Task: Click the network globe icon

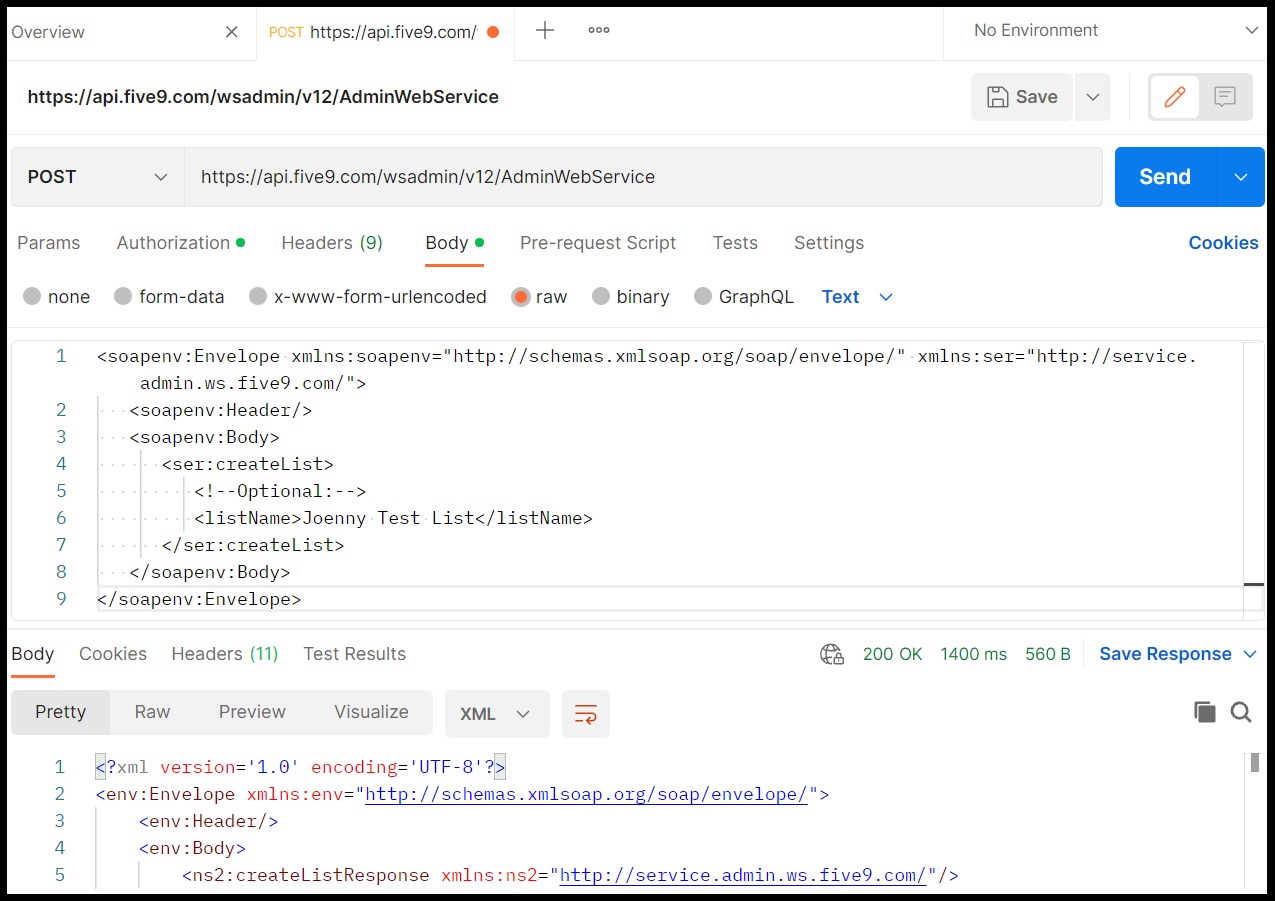Action: [832, 654]
